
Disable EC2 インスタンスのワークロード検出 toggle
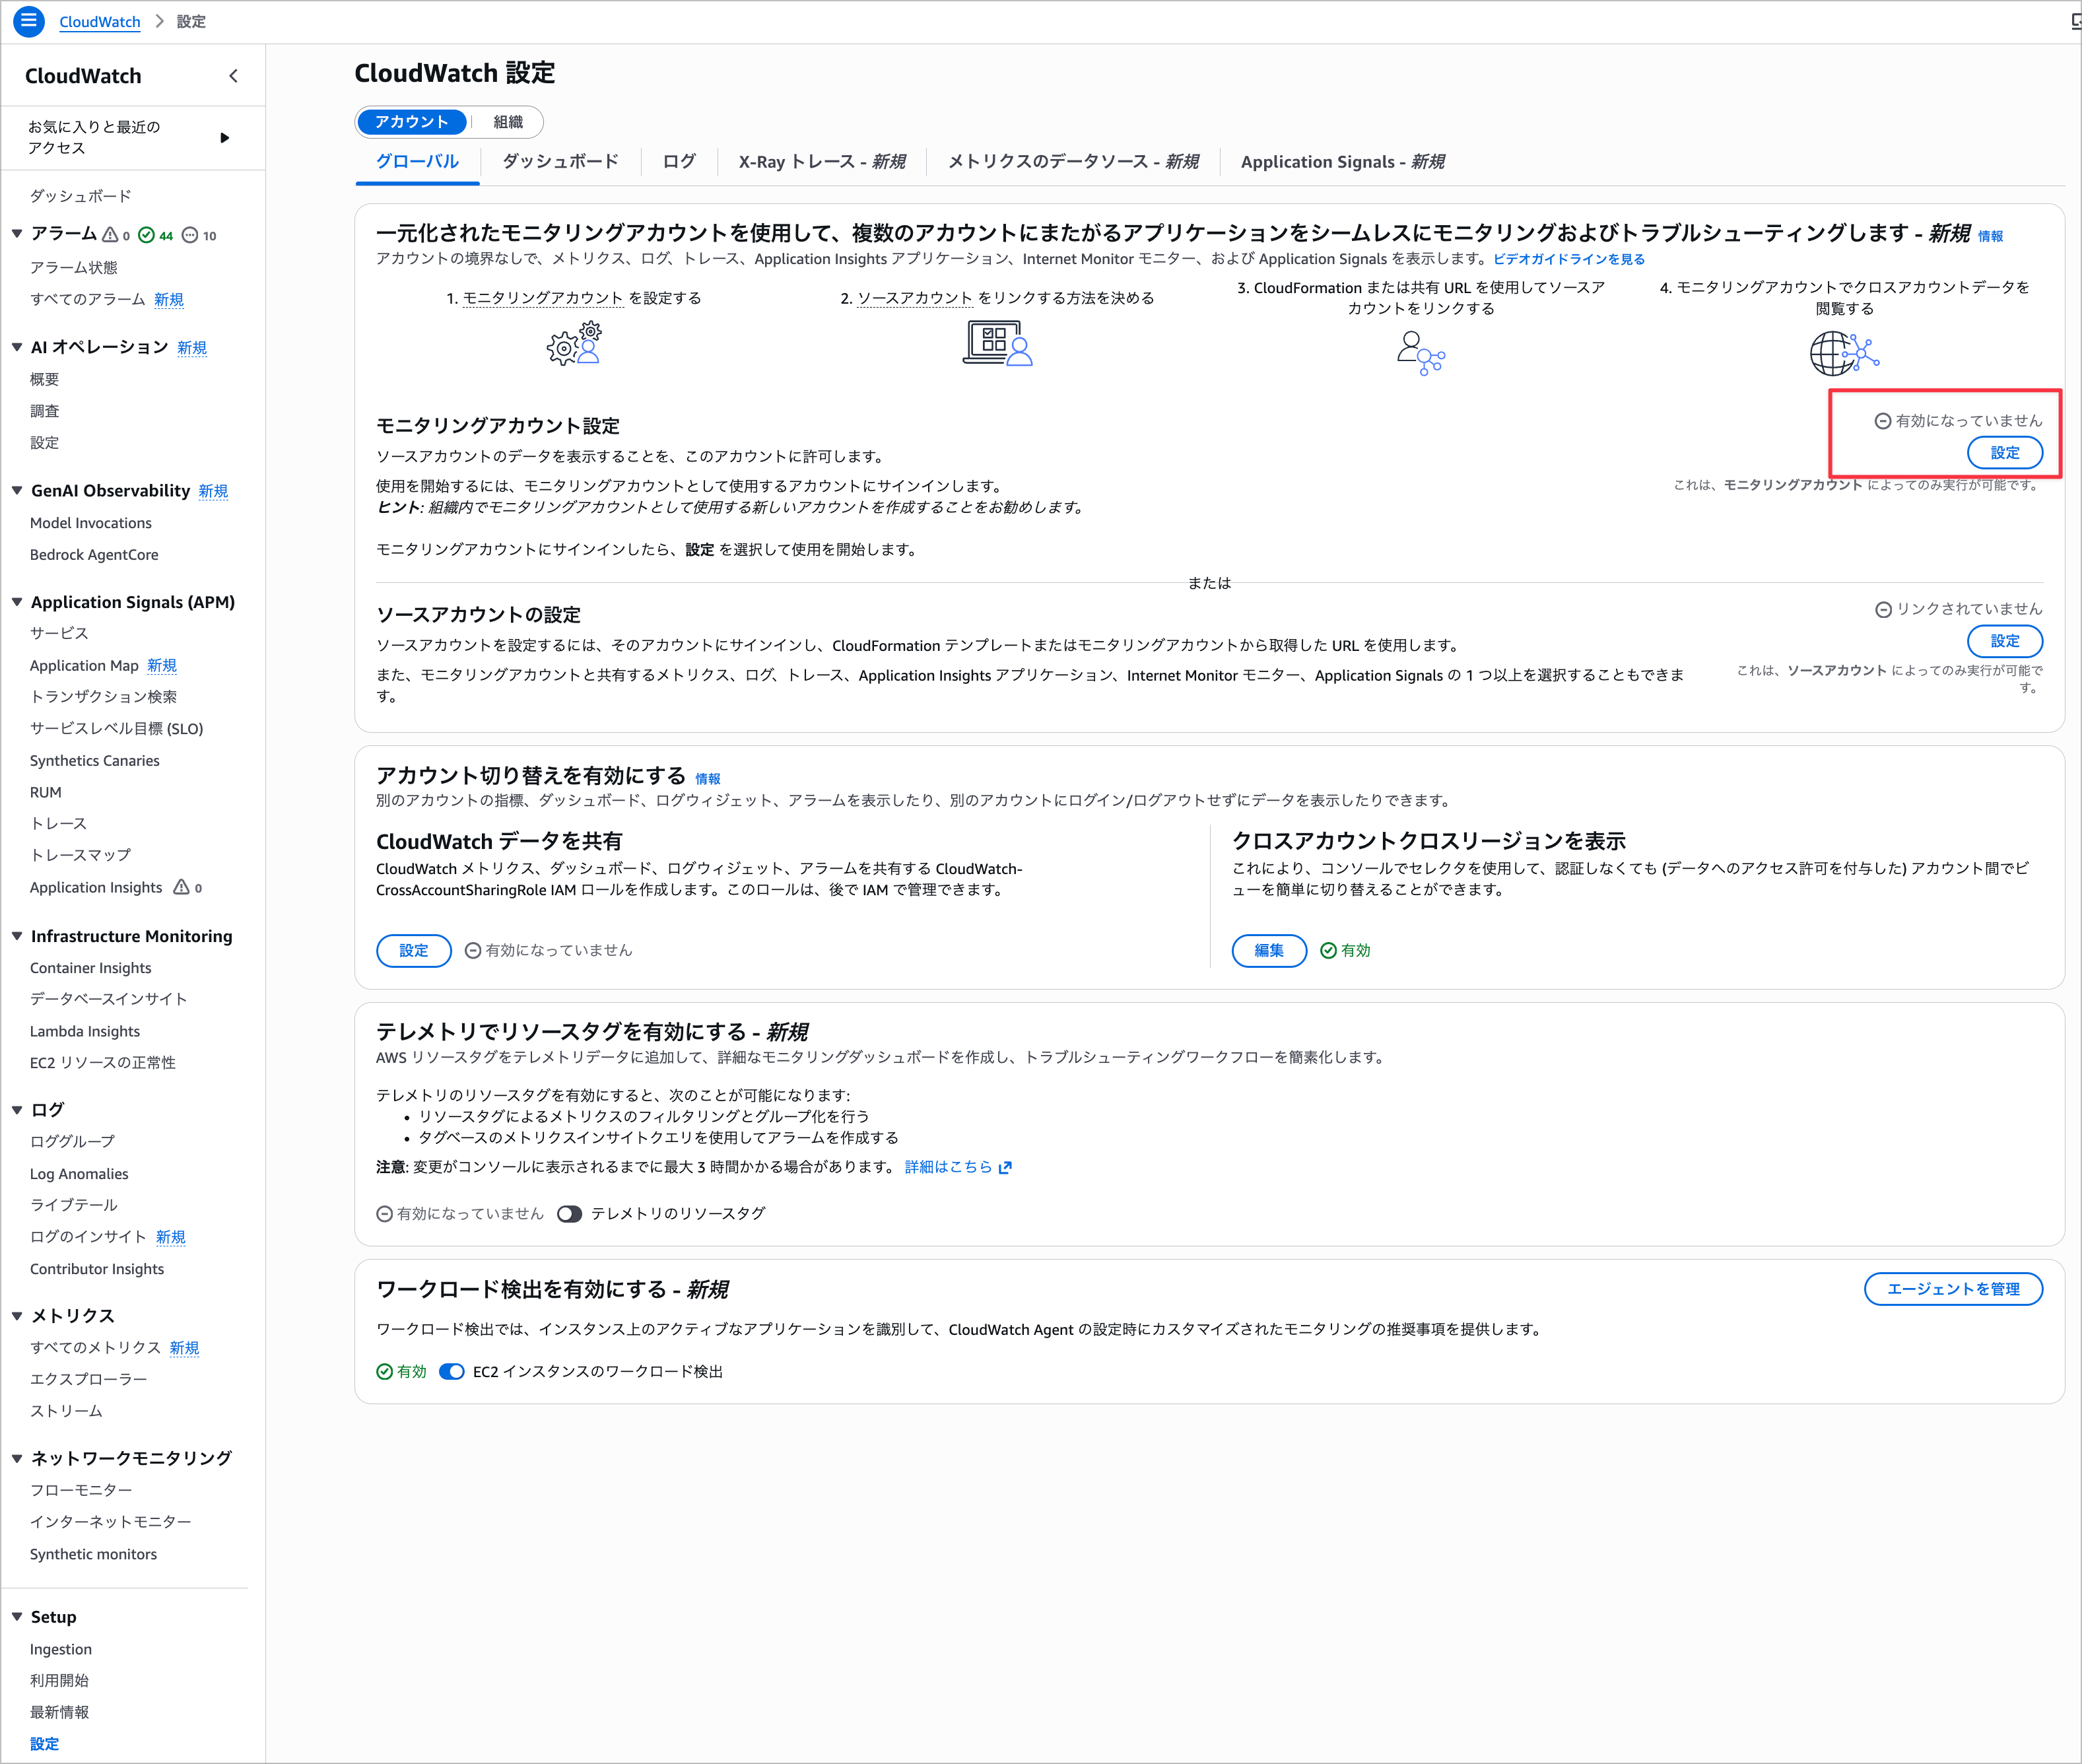coord(452,1372)
